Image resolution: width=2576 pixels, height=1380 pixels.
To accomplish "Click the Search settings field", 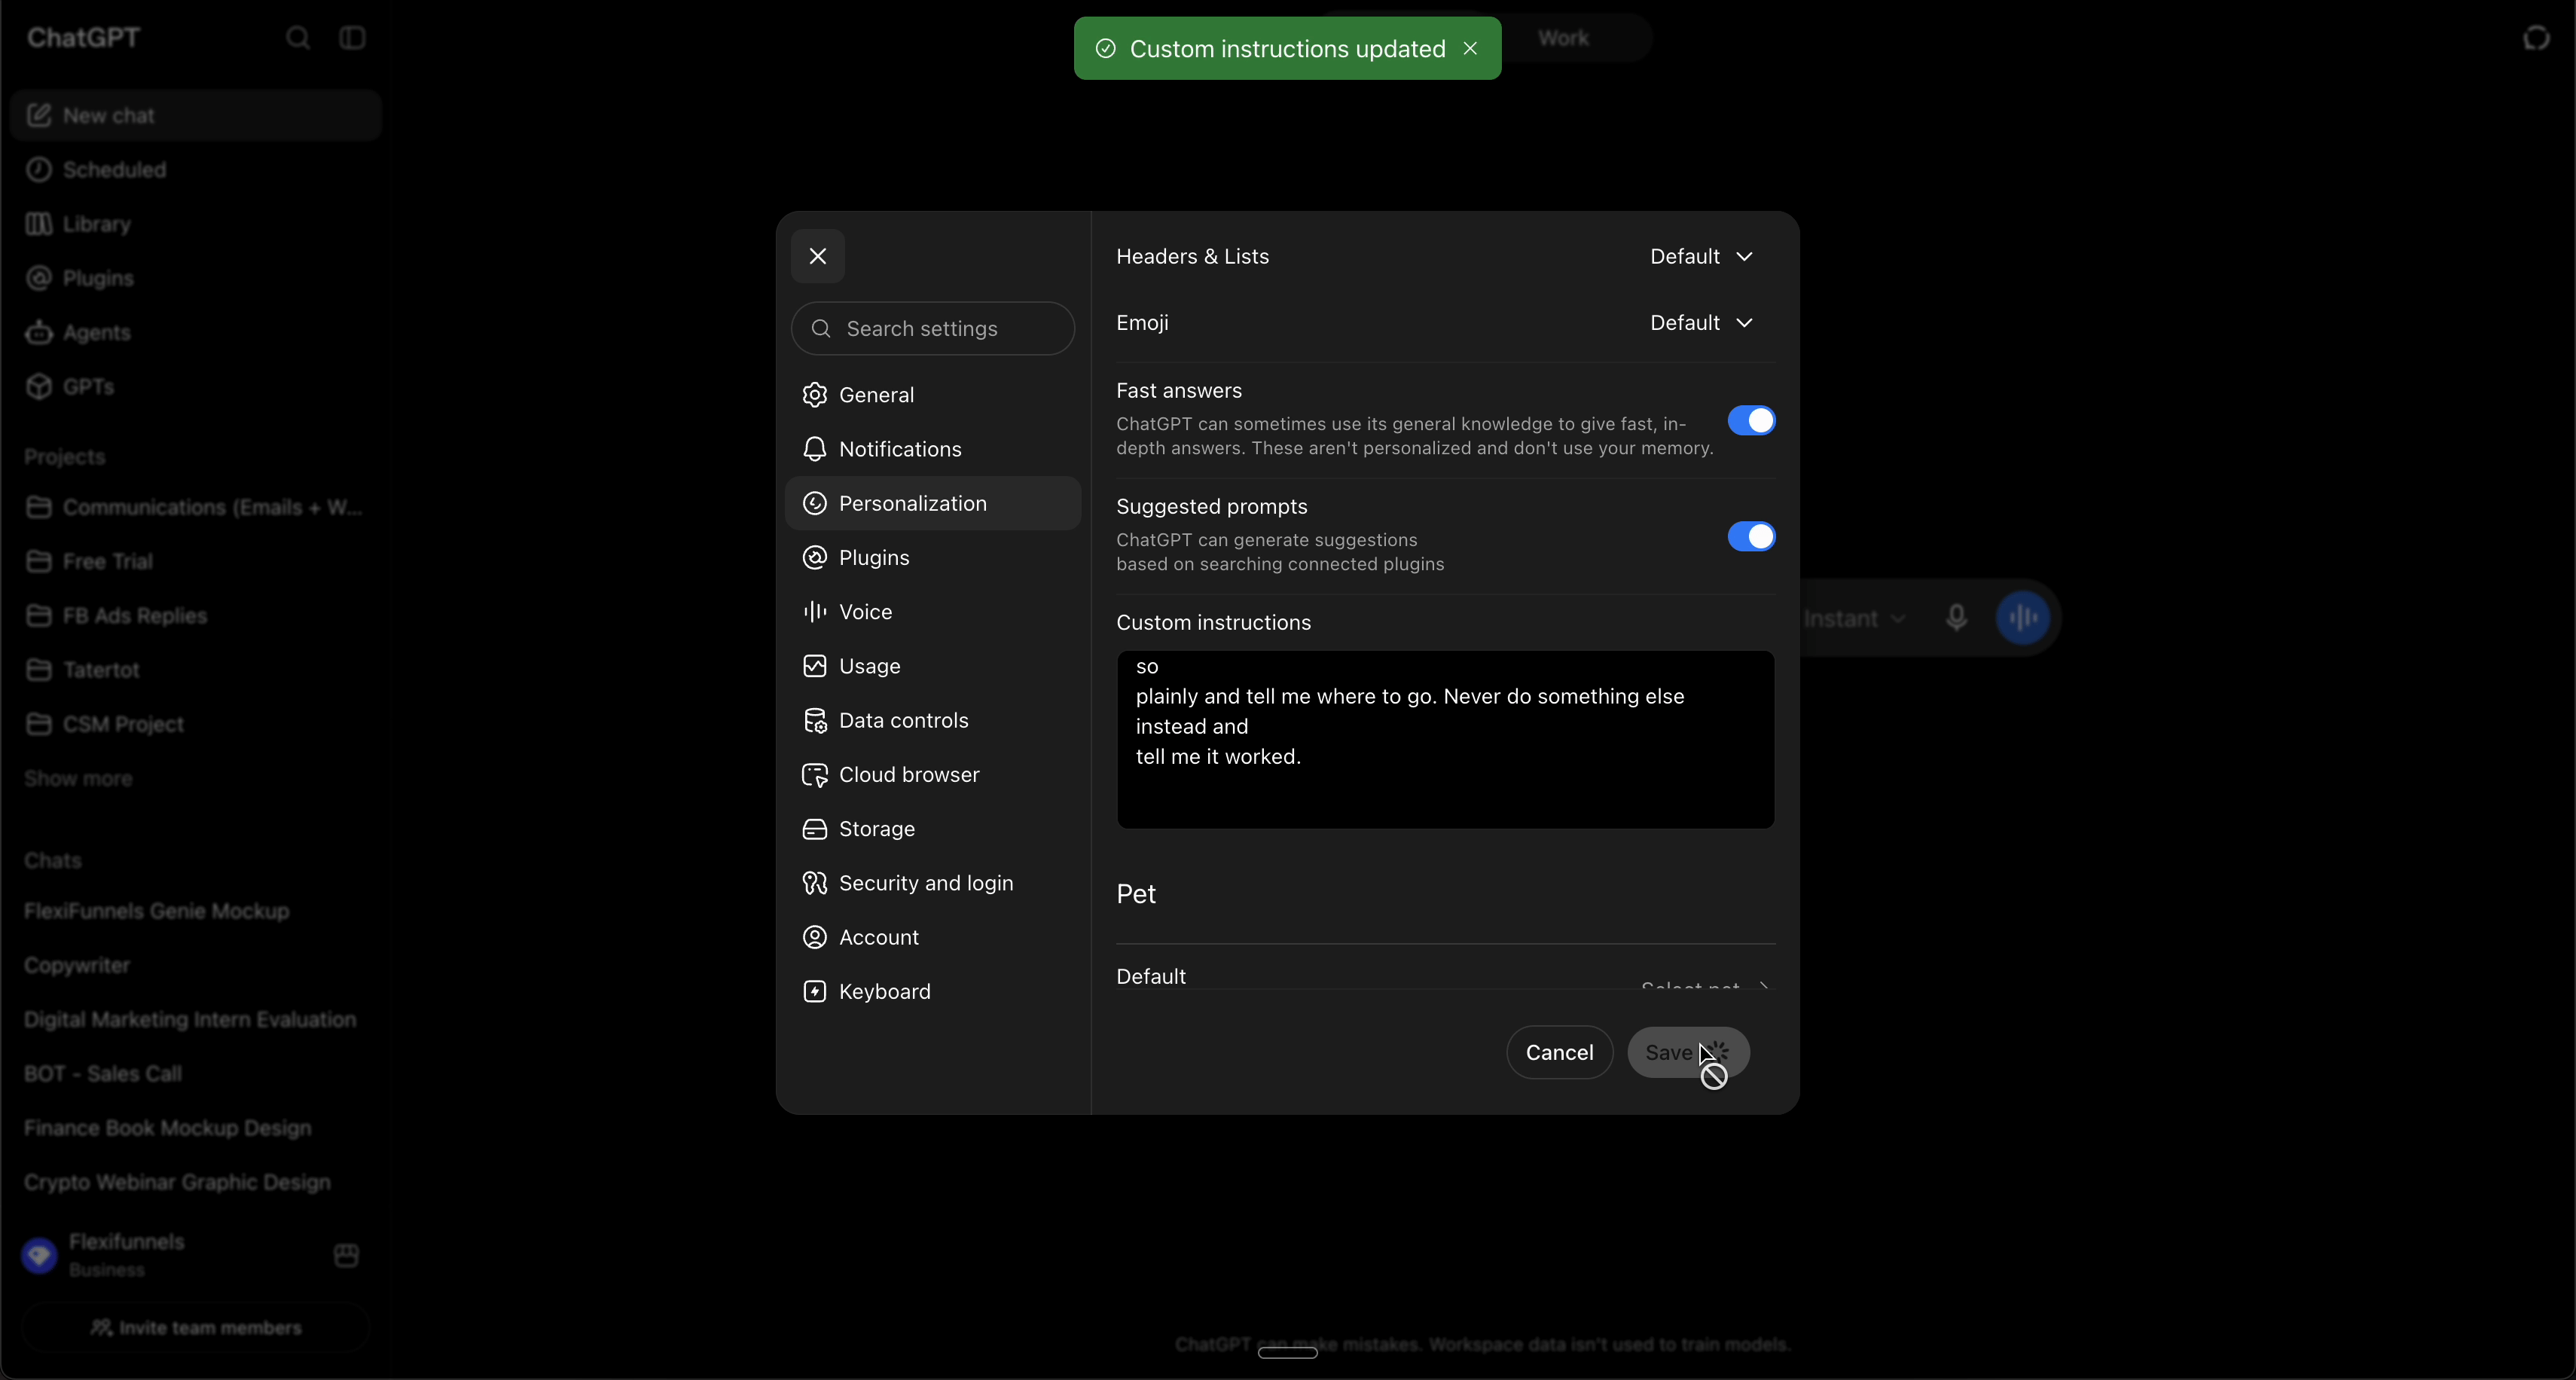I will click(x=933, y=328).
